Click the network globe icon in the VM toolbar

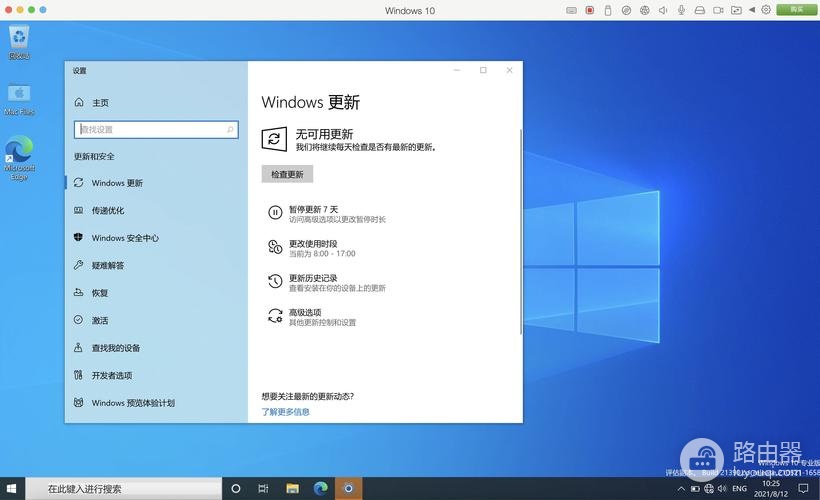645,10
